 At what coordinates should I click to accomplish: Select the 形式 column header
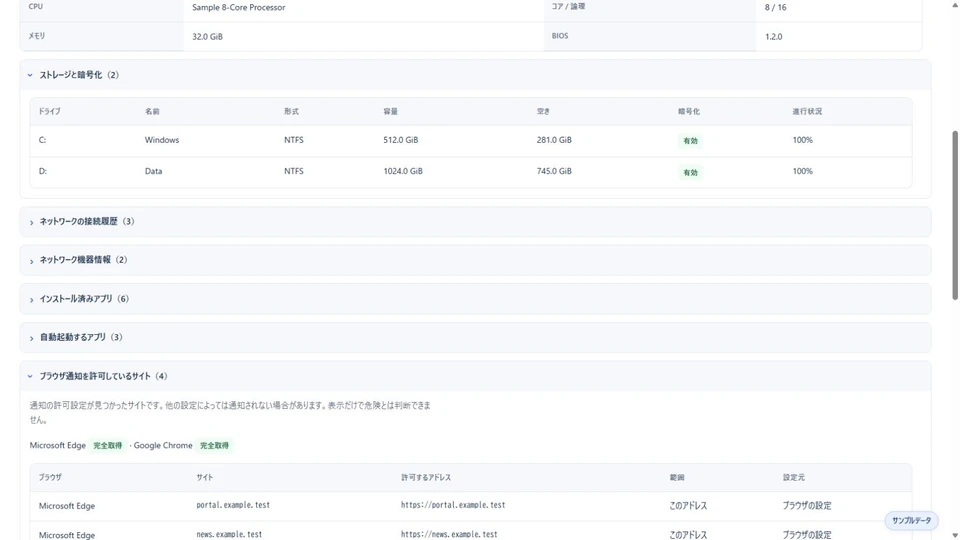pos(291,111)
